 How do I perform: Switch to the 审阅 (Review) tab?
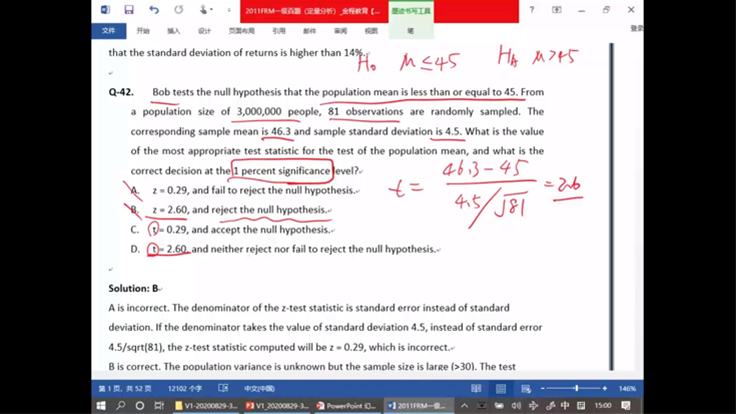tap(340, 31)
